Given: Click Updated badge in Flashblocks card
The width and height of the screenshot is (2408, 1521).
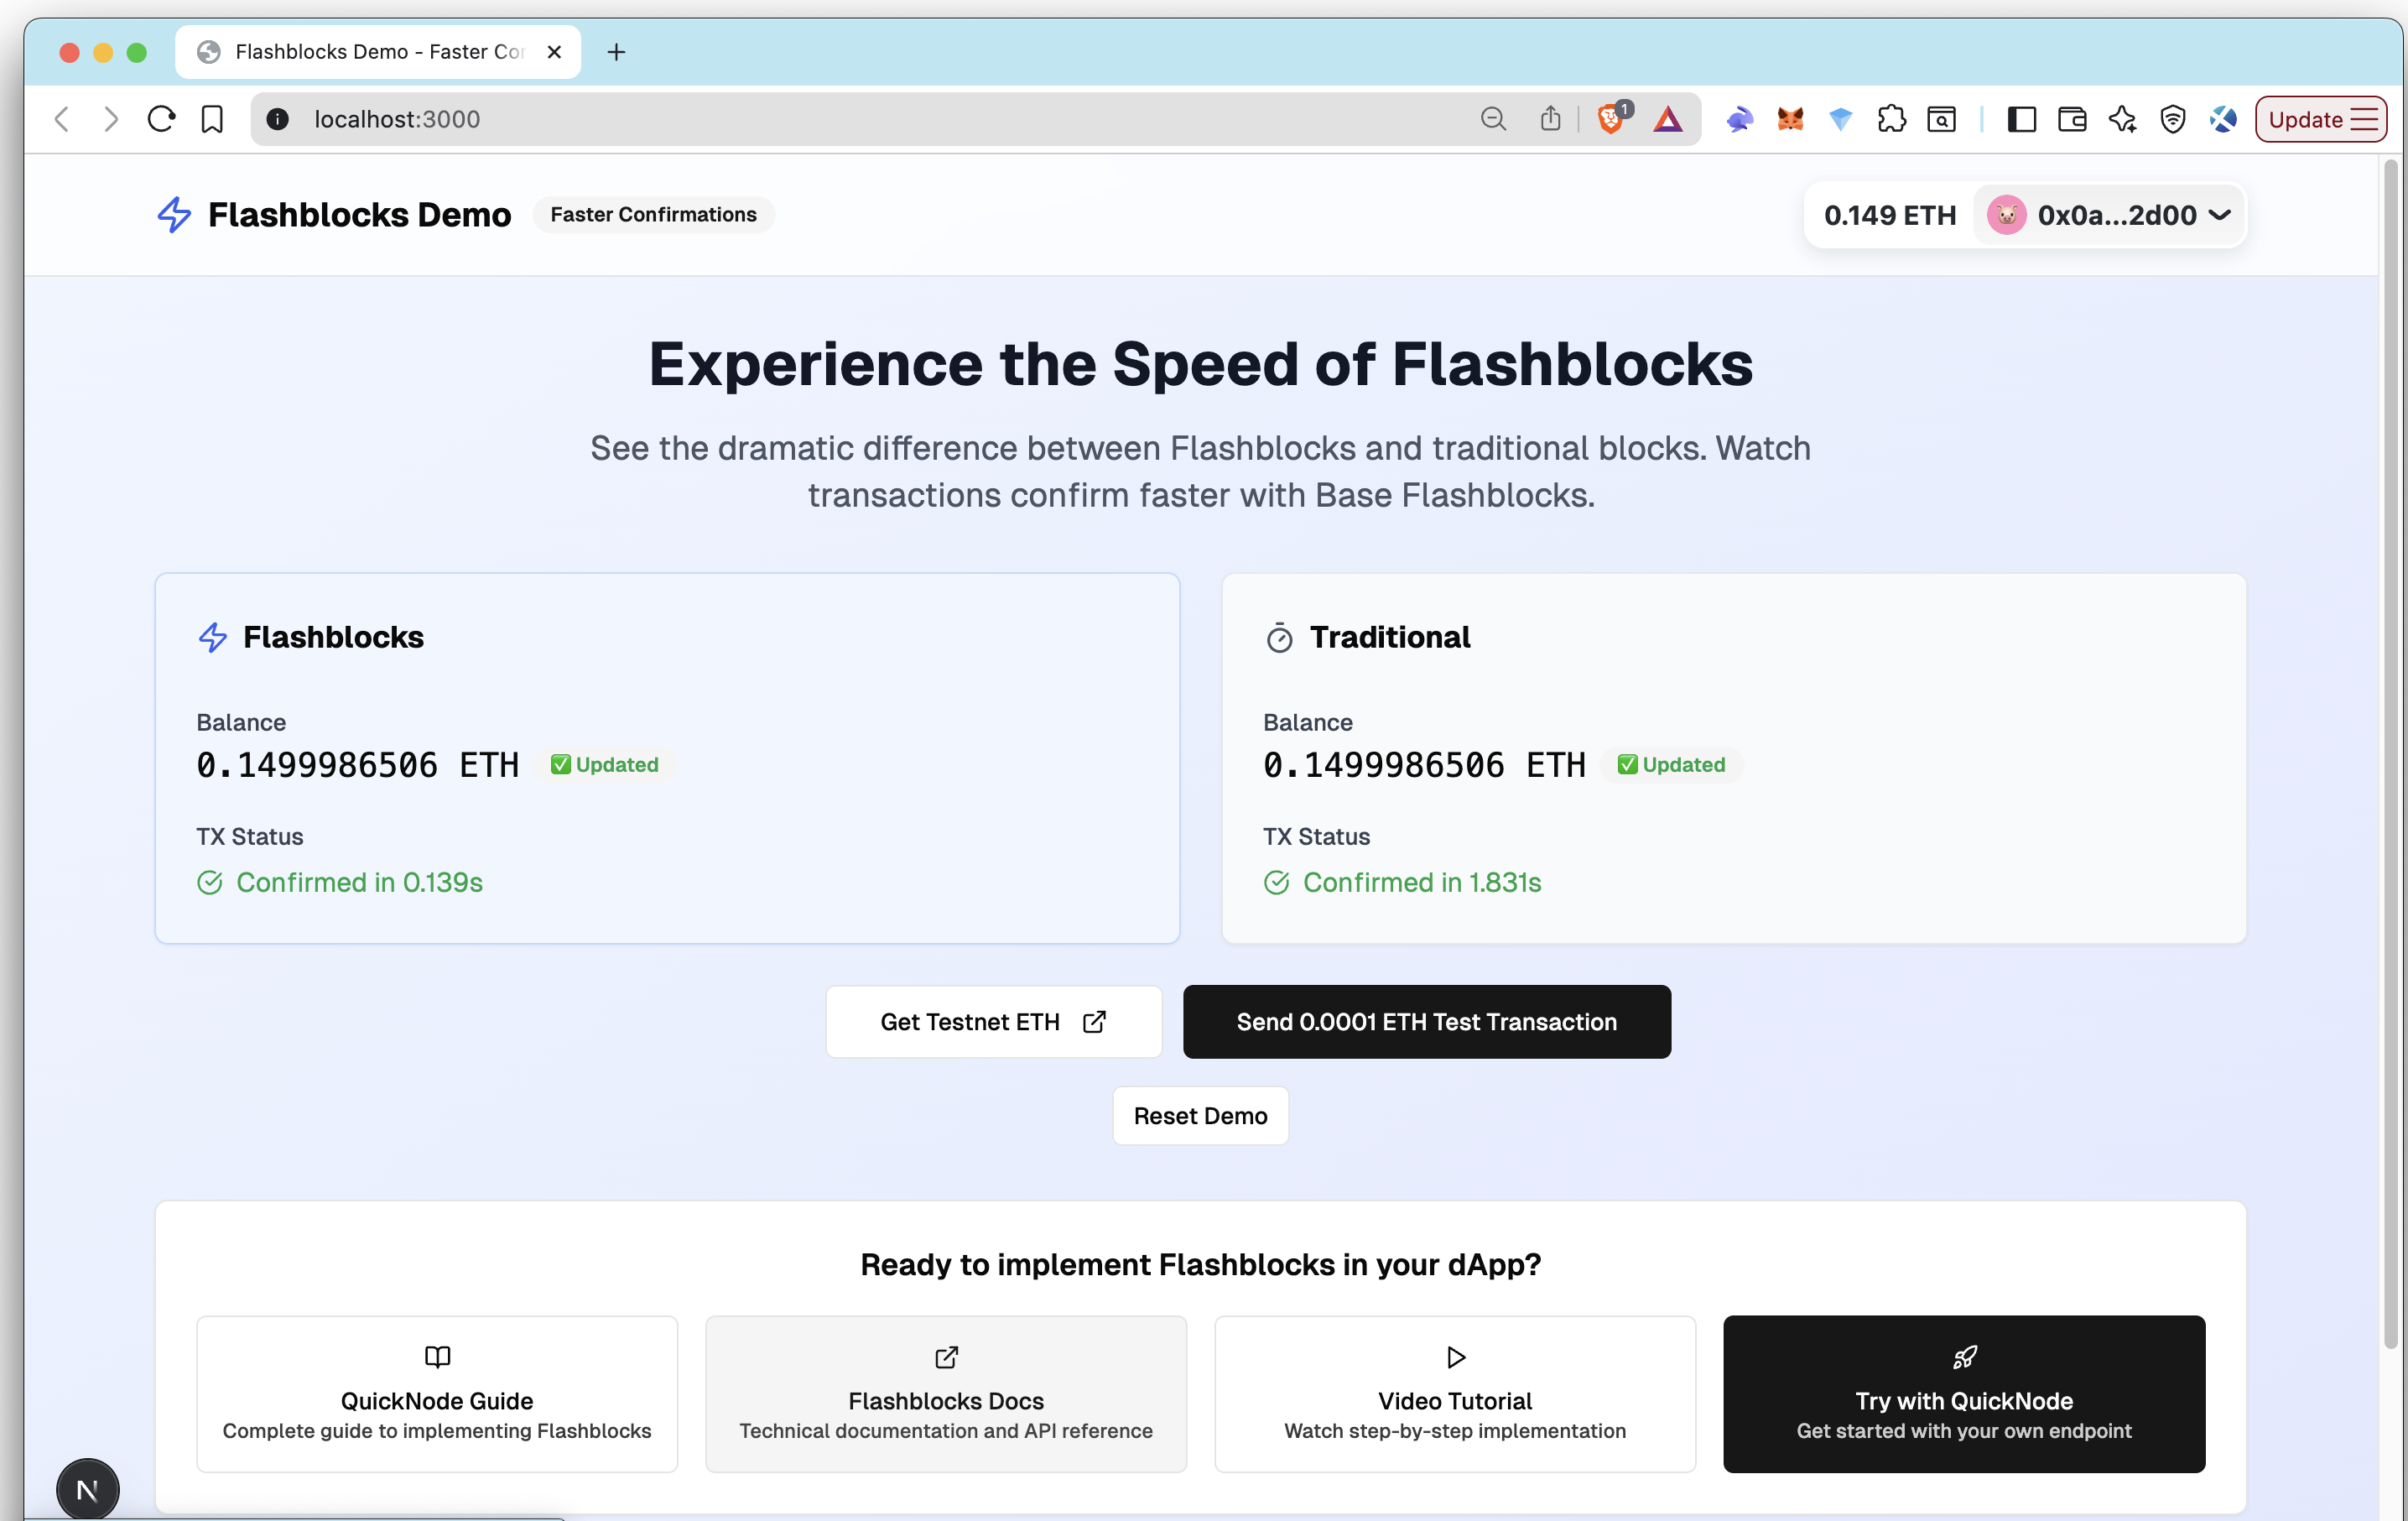Looking at the screenshot, I should point(605,764).
